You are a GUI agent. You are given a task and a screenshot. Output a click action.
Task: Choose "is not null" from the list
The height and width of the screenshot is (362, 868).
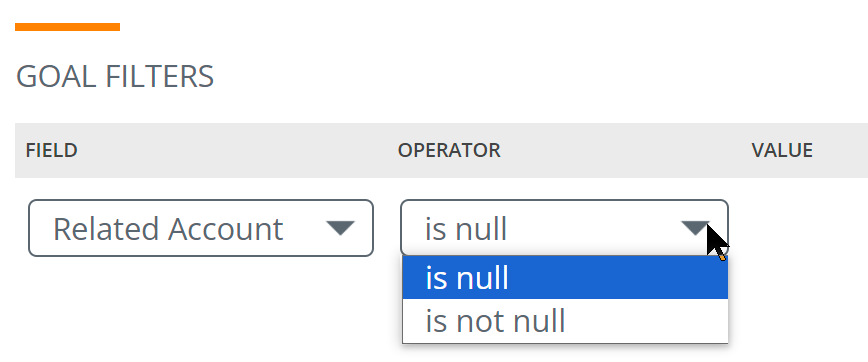pyautogui.click(x=565, y=320)
